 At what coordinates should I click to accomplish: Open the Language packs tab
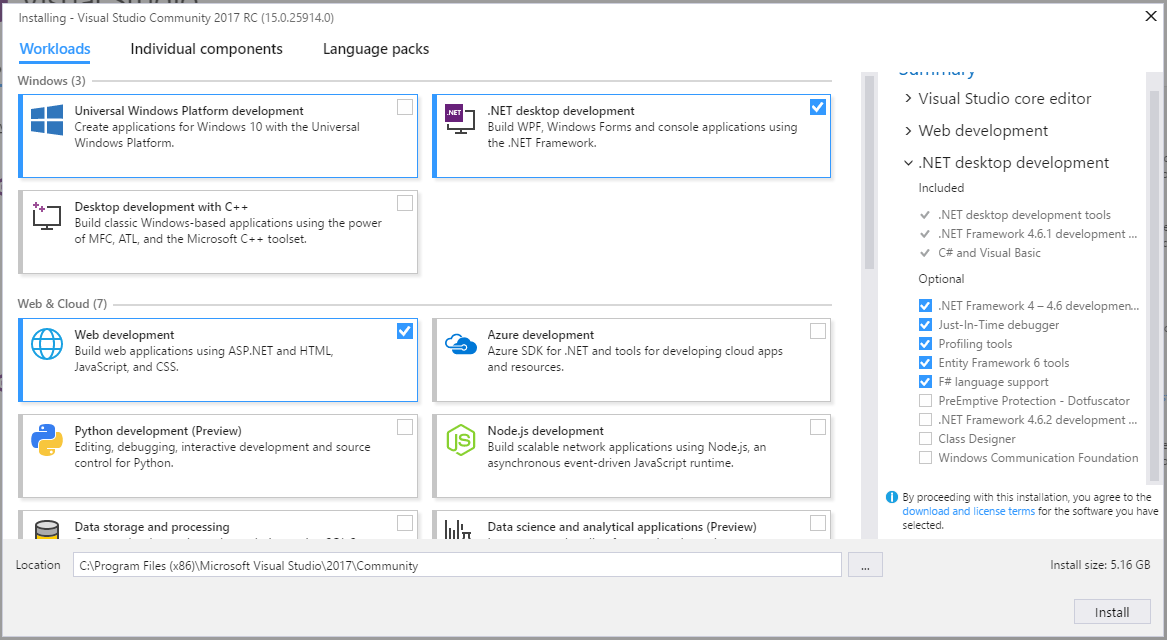[376, 49]
